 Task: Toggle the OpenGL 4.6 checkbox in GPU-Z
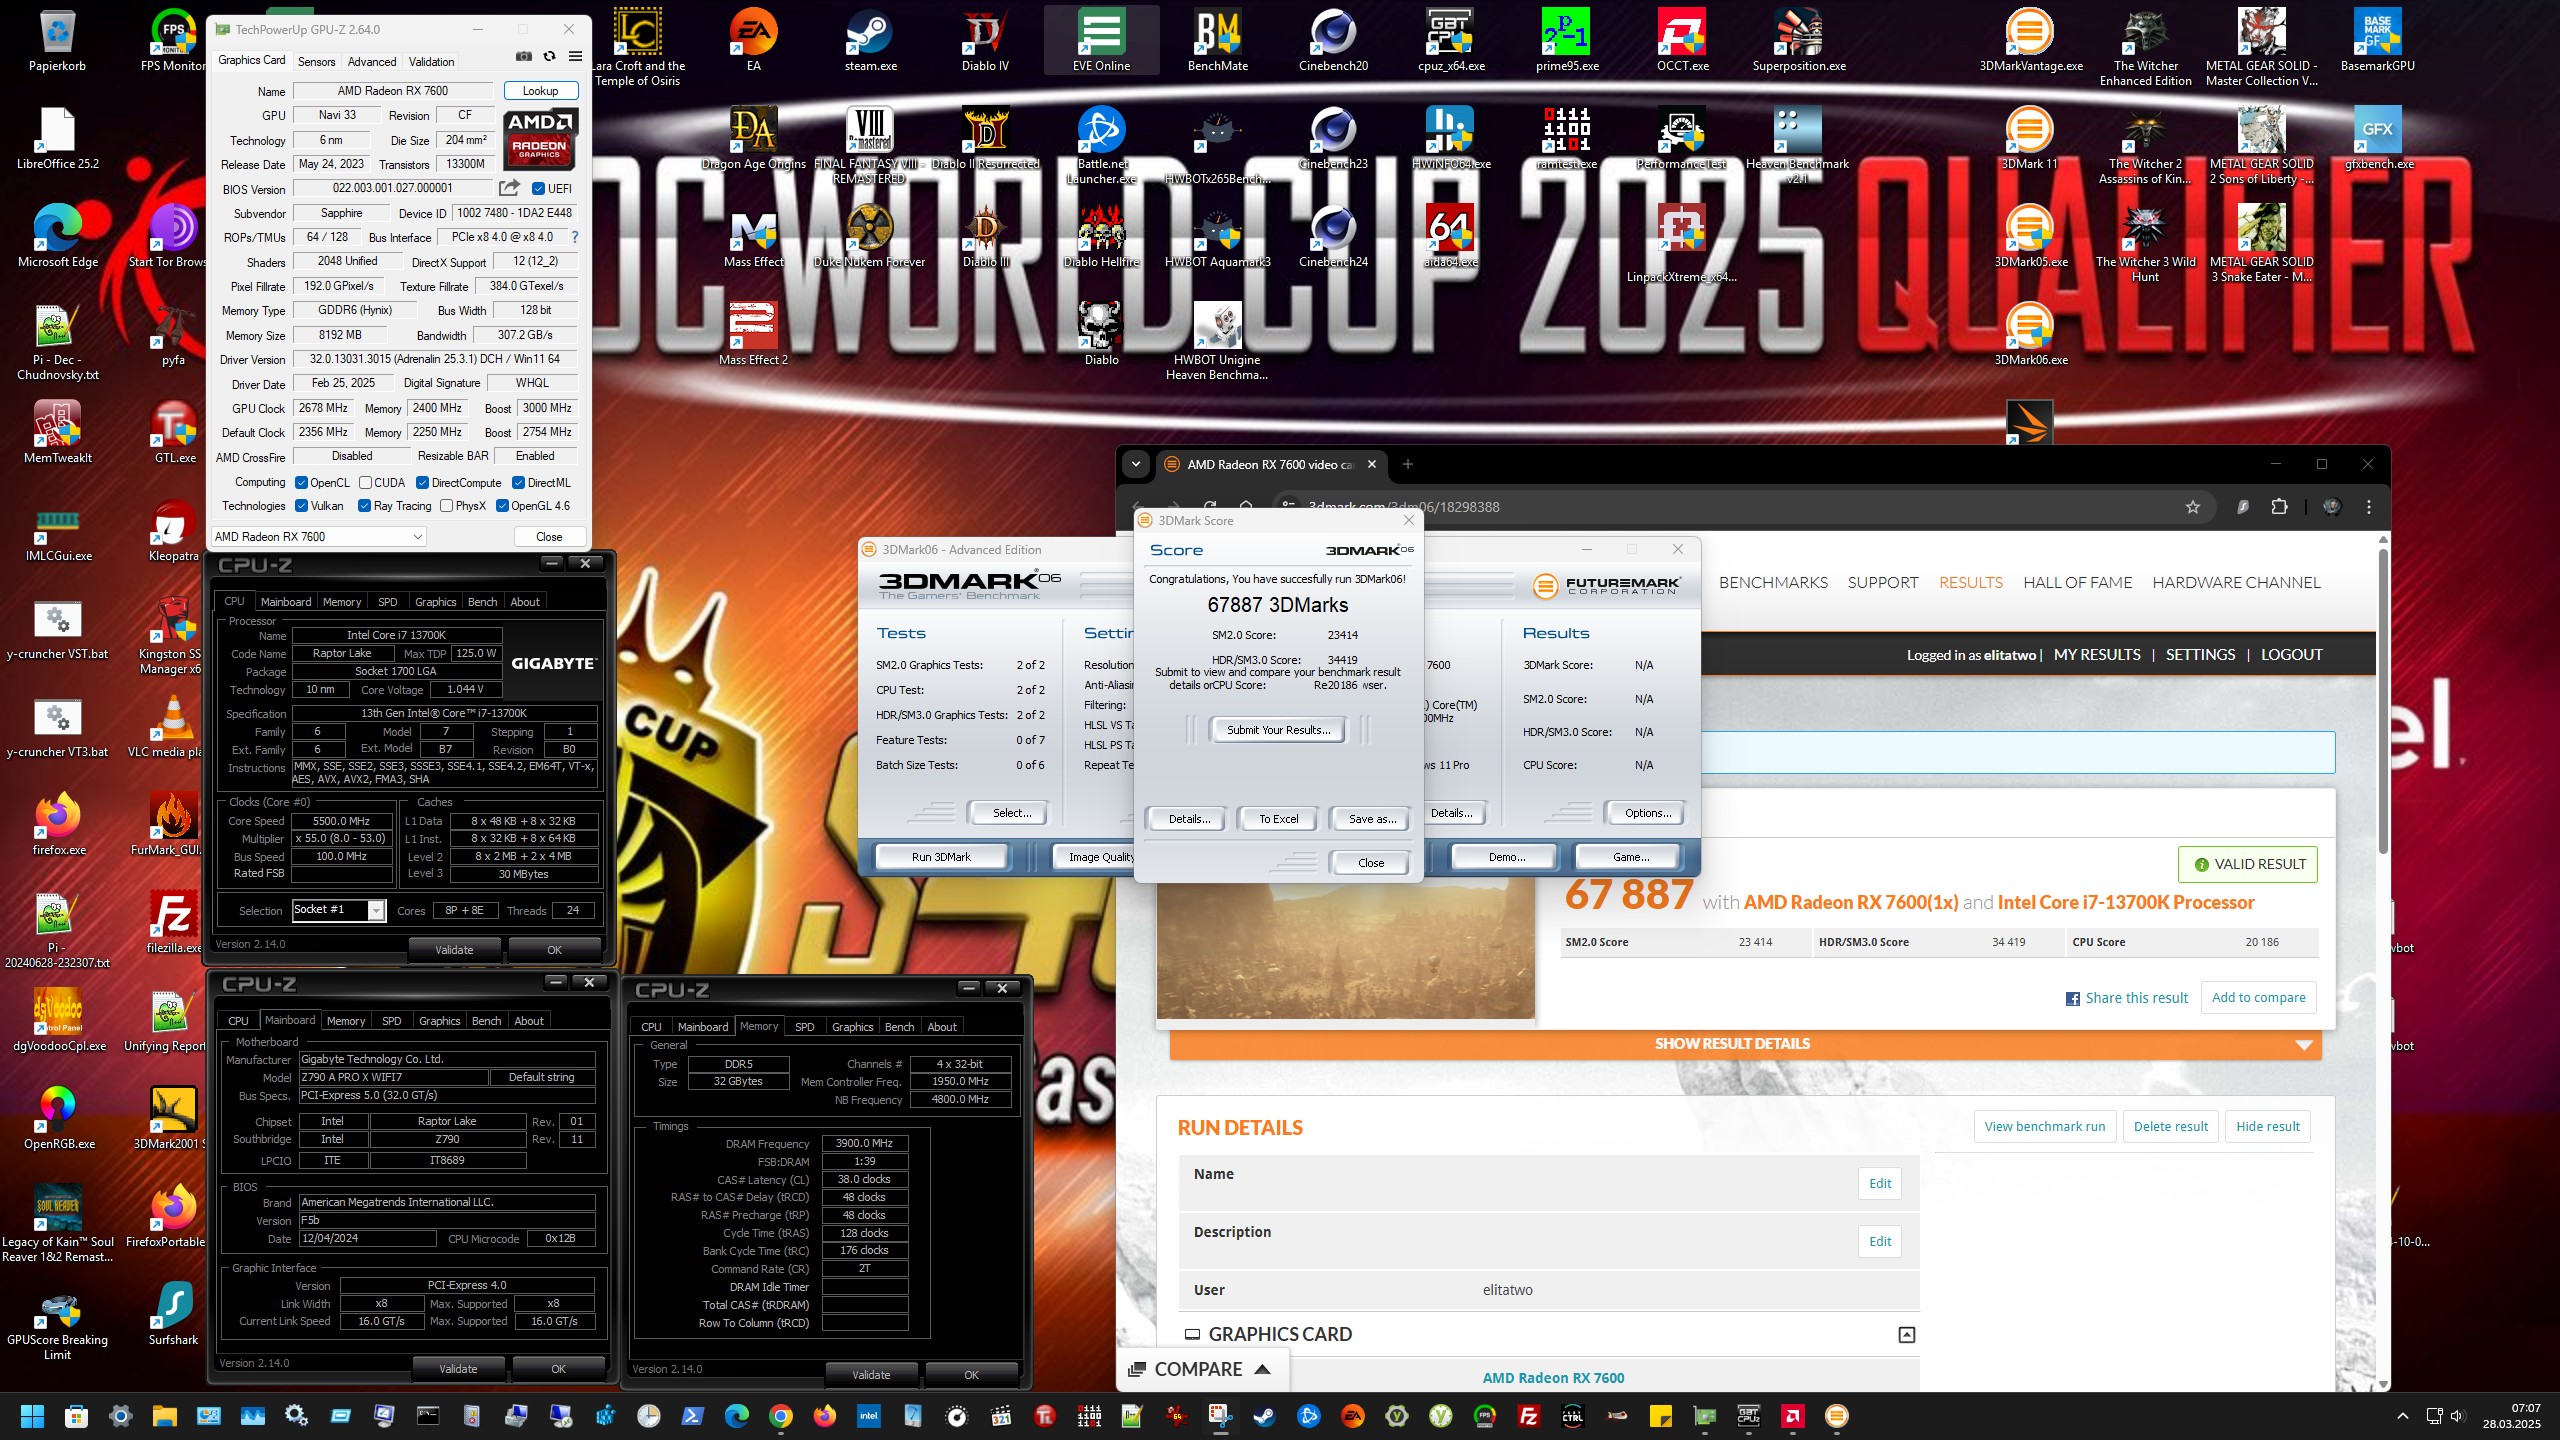tap(502, 506)
